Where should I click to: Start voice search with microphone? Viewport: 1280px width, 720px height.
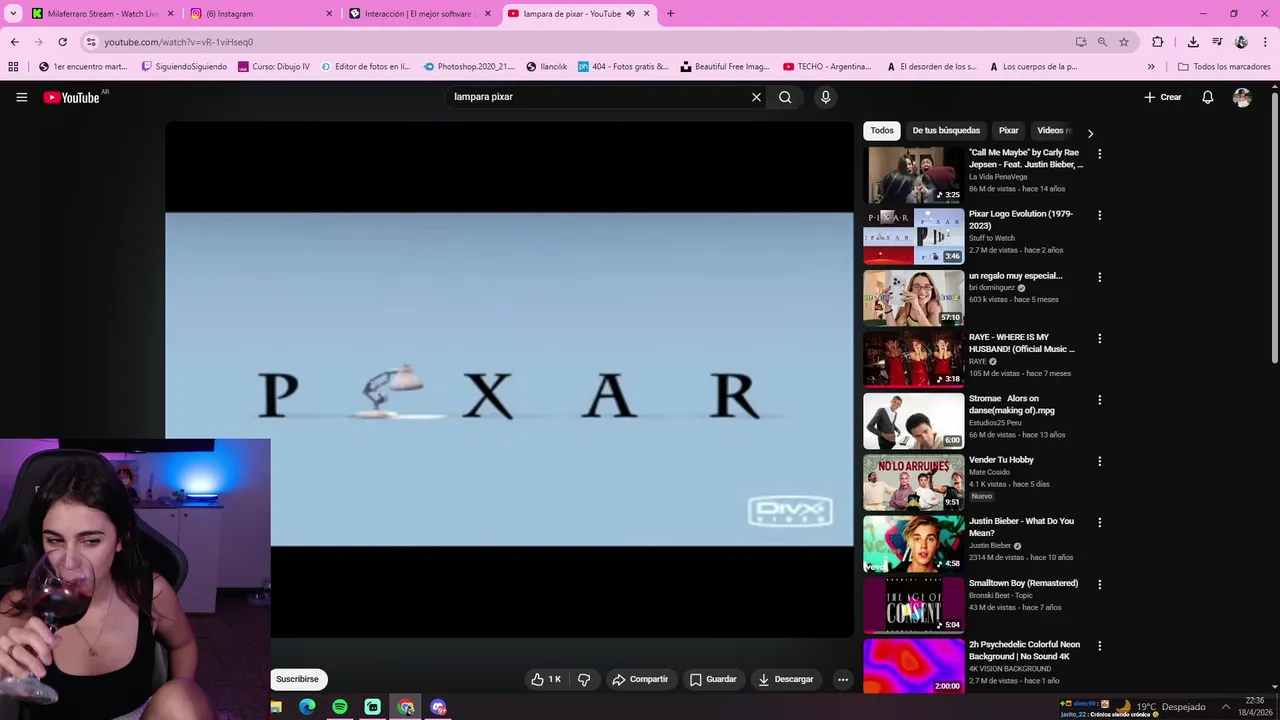pos(825,97)
